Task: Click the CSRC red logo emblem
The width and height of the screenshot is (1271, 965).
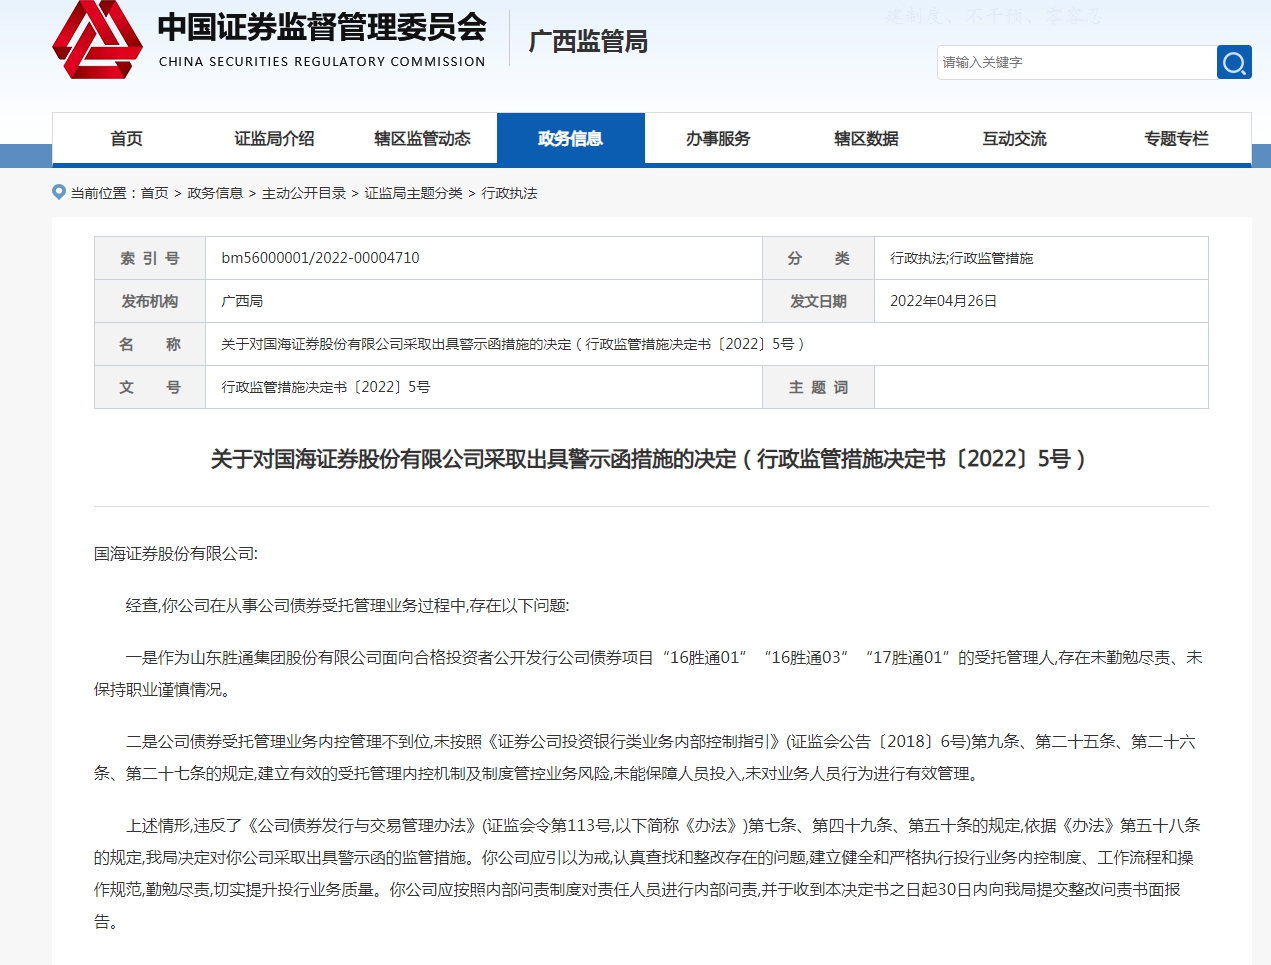Action: coord(97,40)
